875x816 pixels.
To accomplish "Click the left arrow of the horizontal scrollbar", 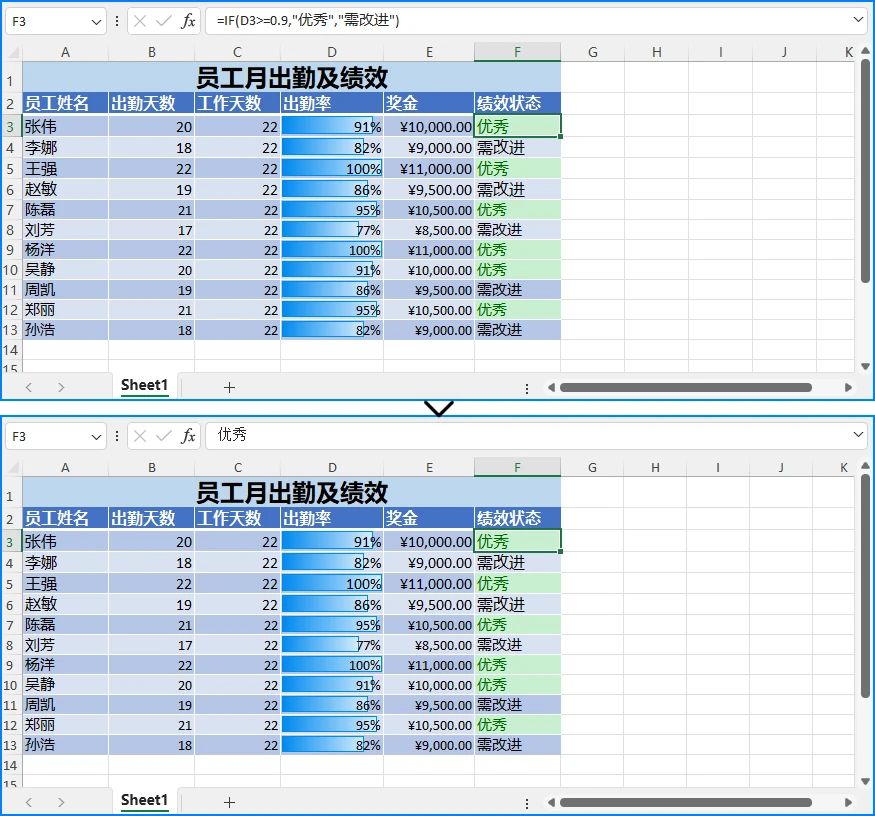I will [551, 387].
